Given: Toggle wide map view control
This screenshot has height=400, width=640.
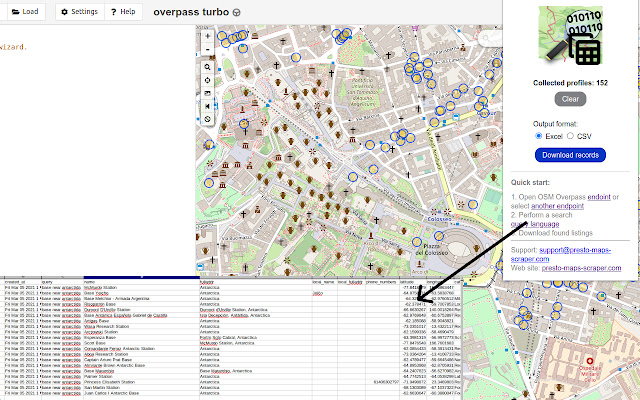Looking at the screenshot, I should (207, 106).
